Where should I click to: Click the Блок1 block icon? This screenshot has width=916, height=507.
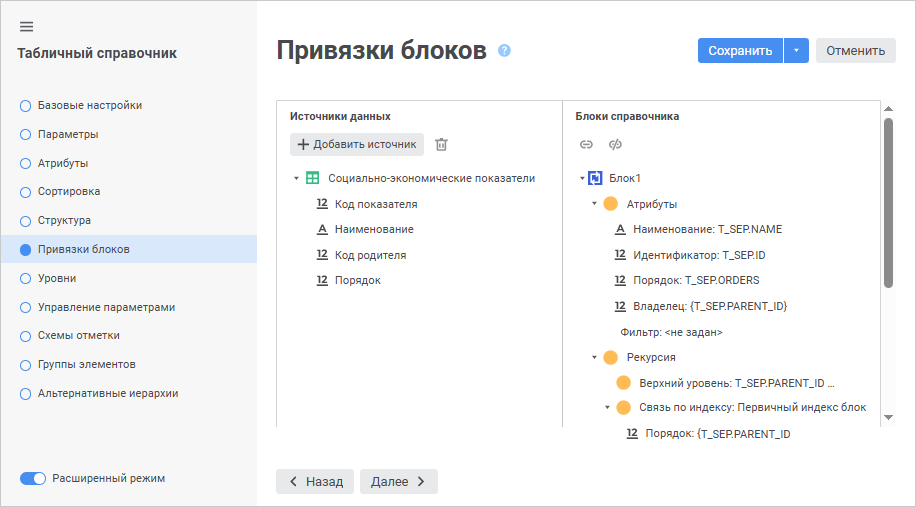point(595,178)
